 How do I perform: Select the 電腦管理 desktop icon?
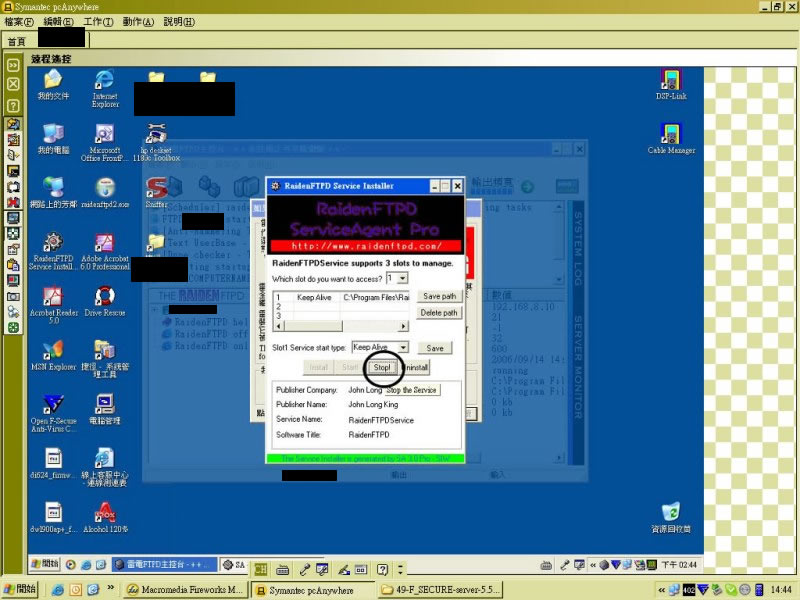(105, 409)
